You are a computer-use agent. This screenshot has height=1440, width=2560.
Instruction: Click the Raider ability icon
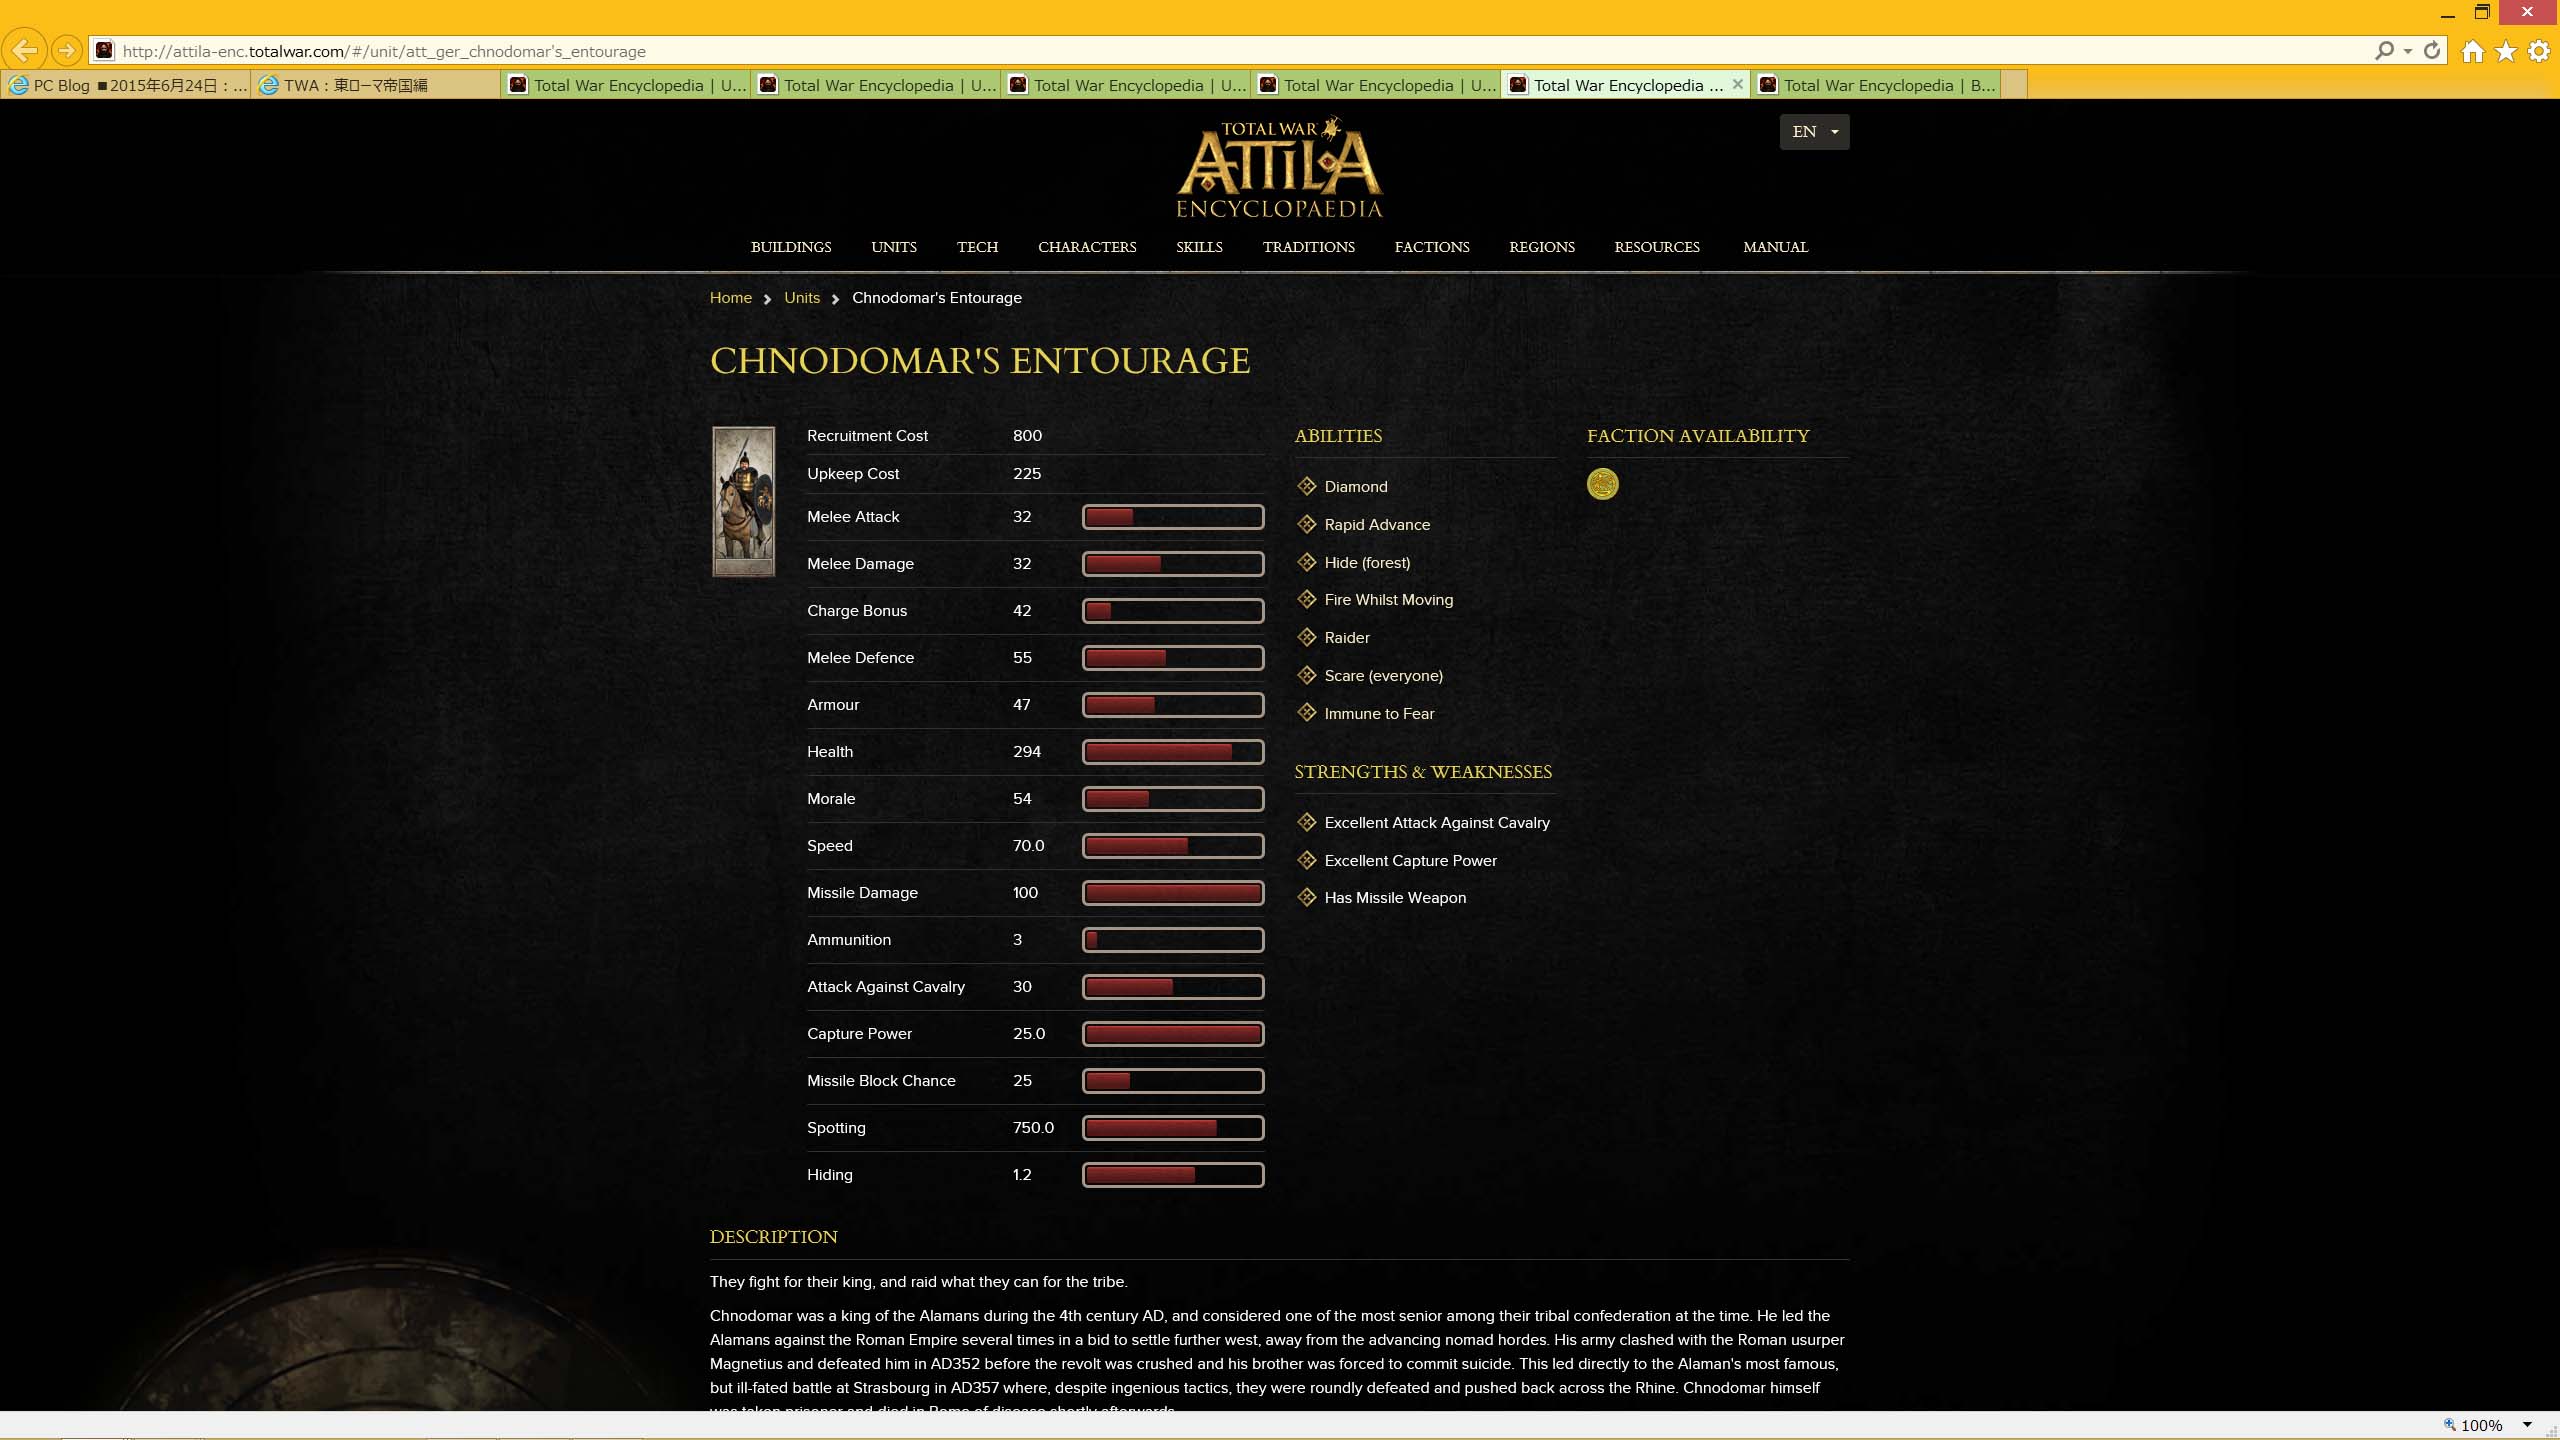tap(1306, 637)
